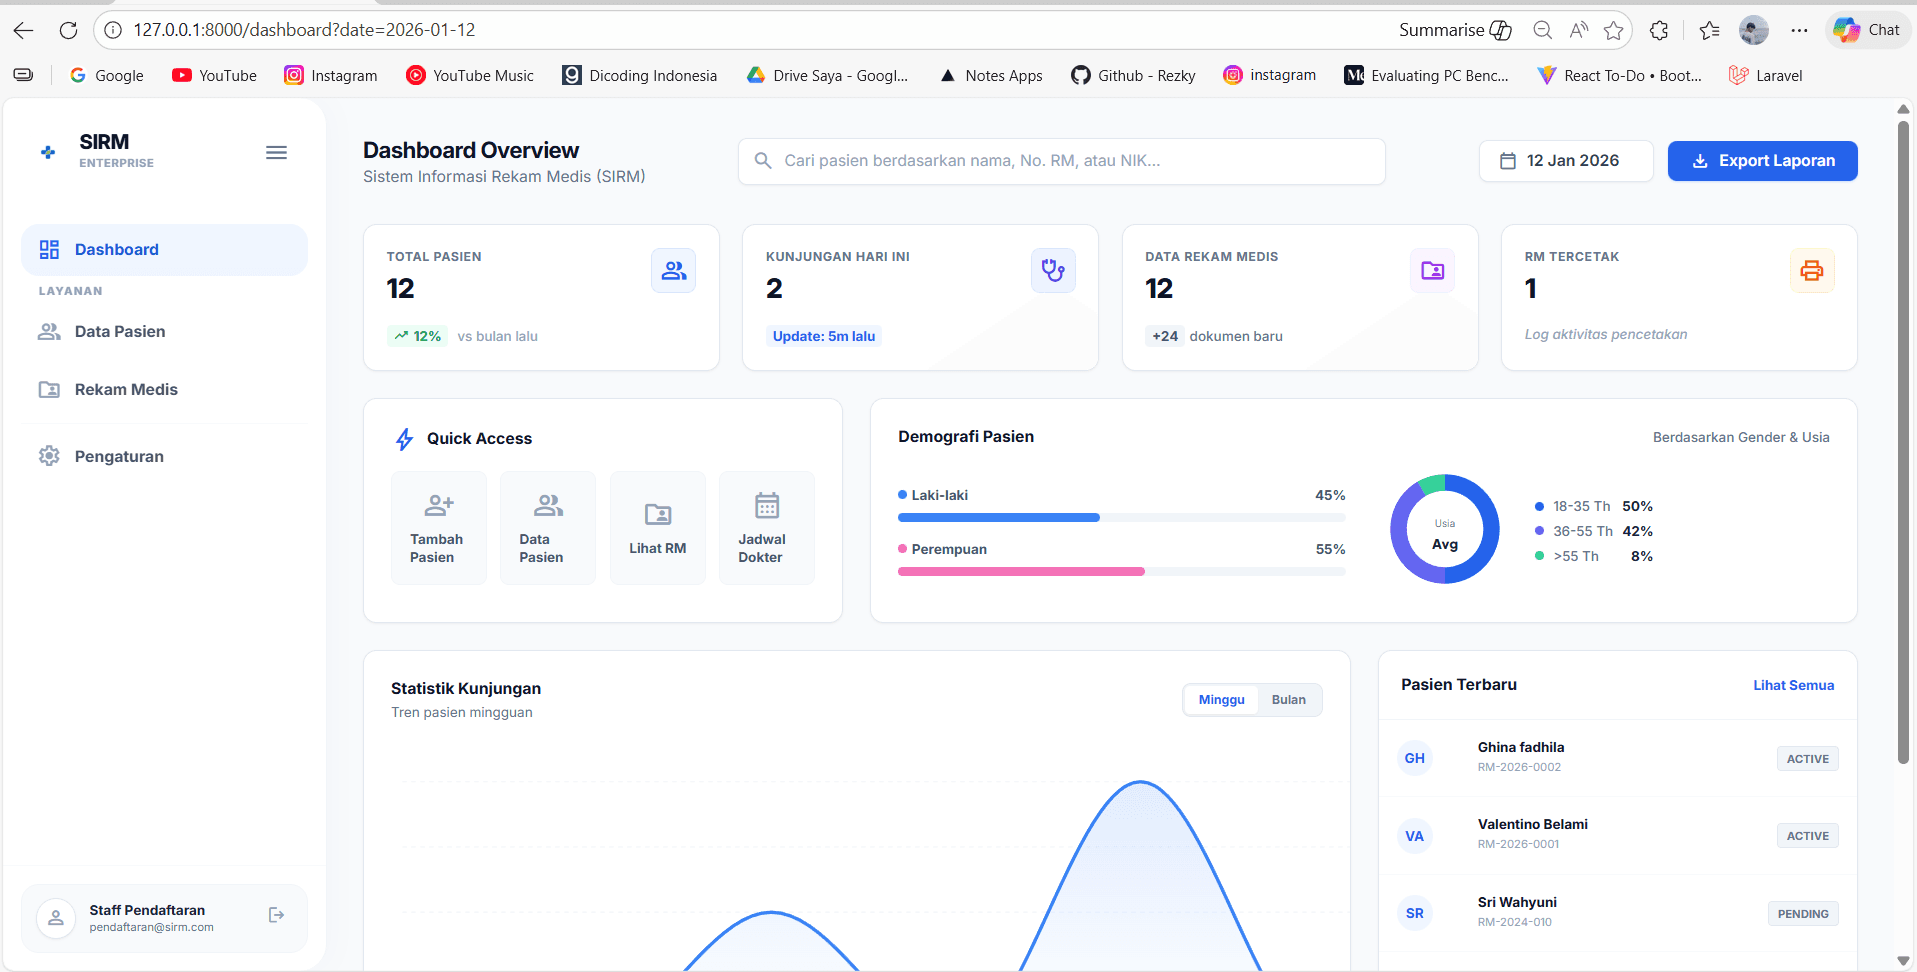Screen dimensions: 1917x972
Task: Click the Lihat Semua link
Action: pyautogui.click(x=1793, y=686)
